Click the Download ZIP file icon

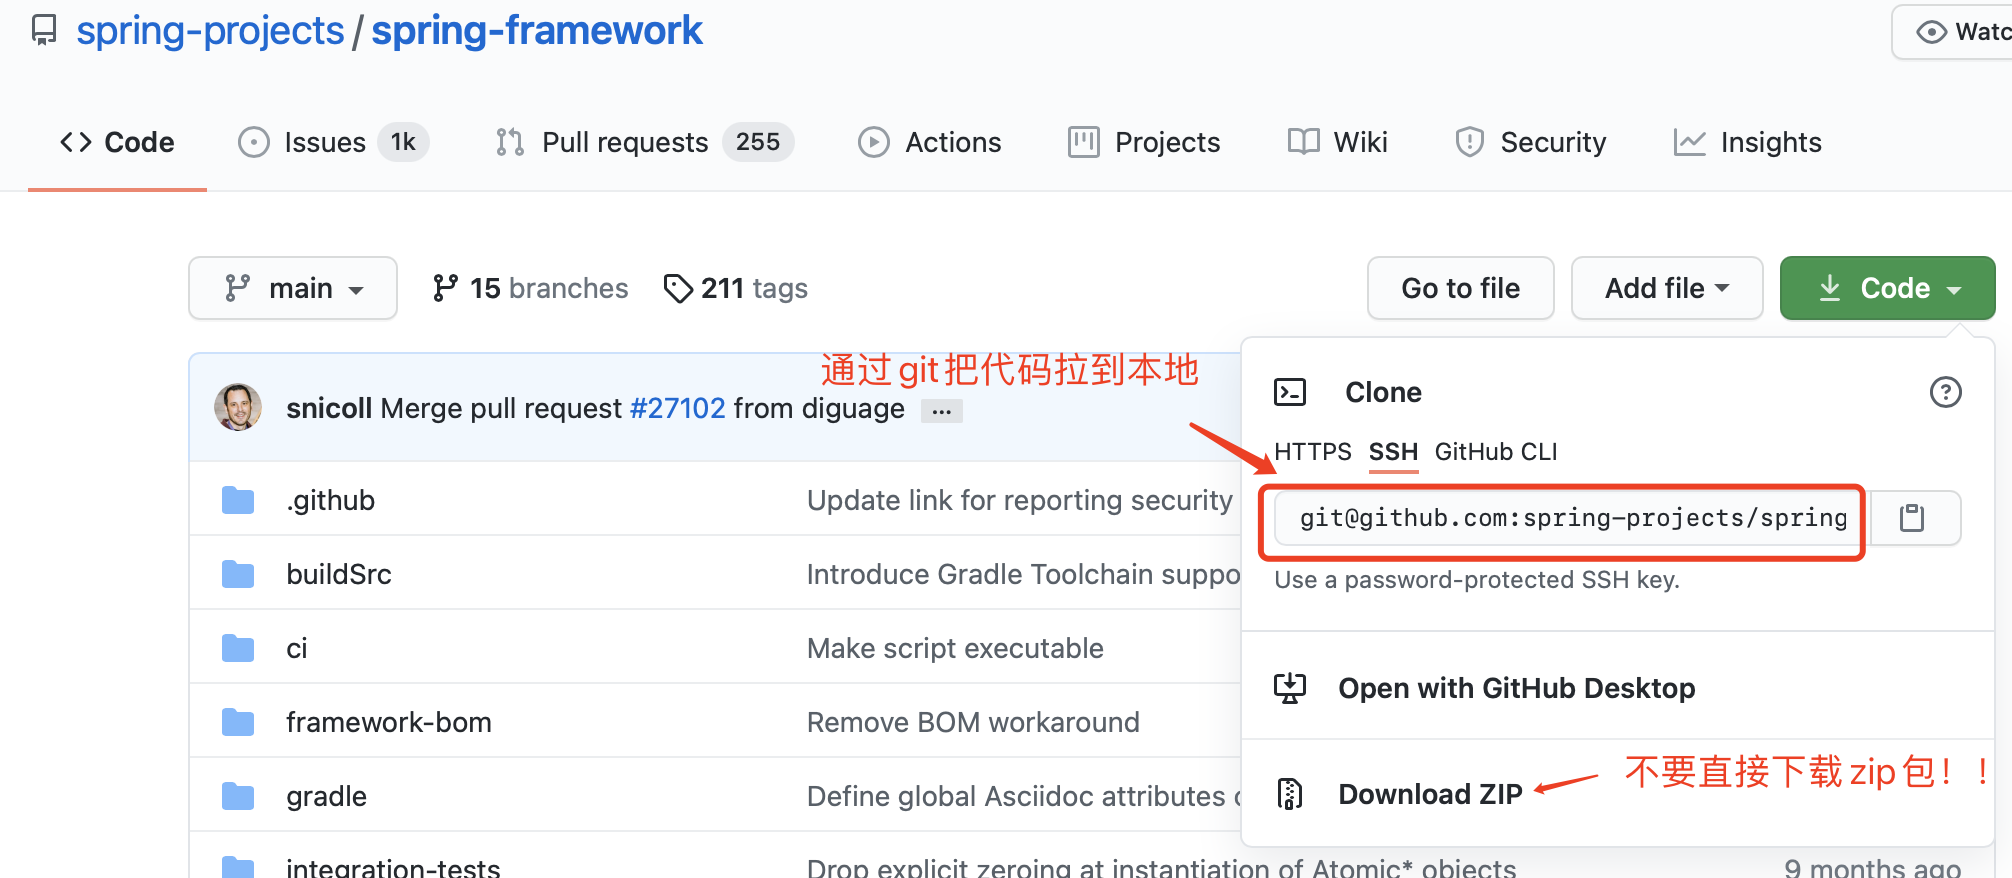pos(1290,794)
